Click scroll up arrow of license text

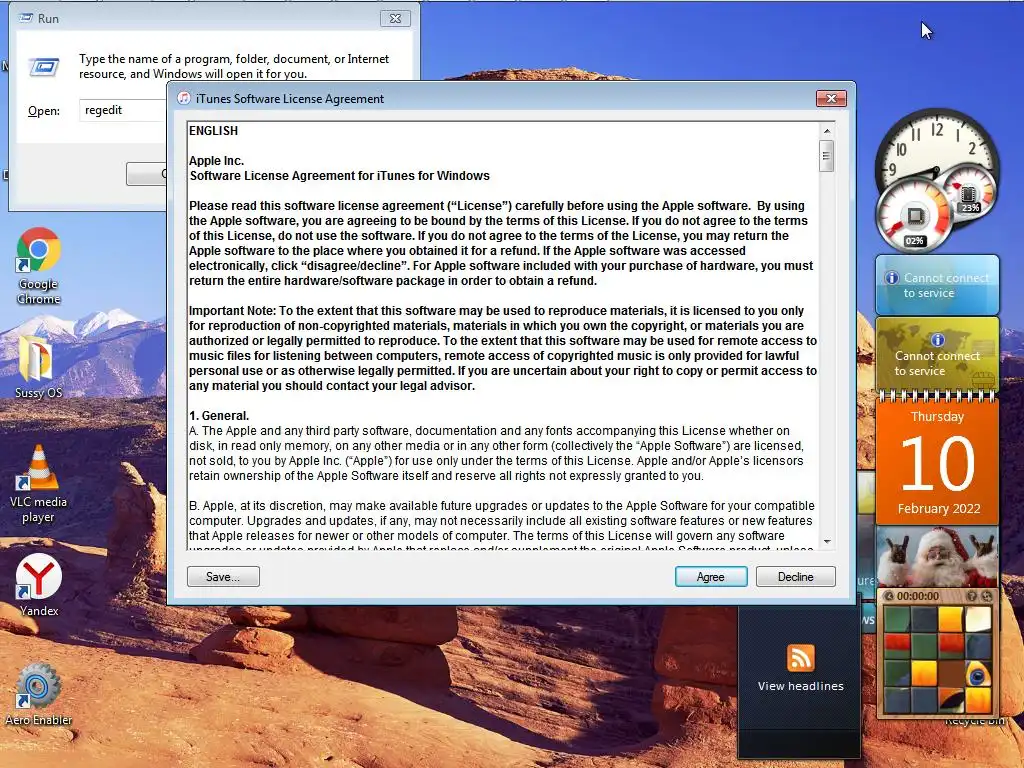tap(827, 131)
